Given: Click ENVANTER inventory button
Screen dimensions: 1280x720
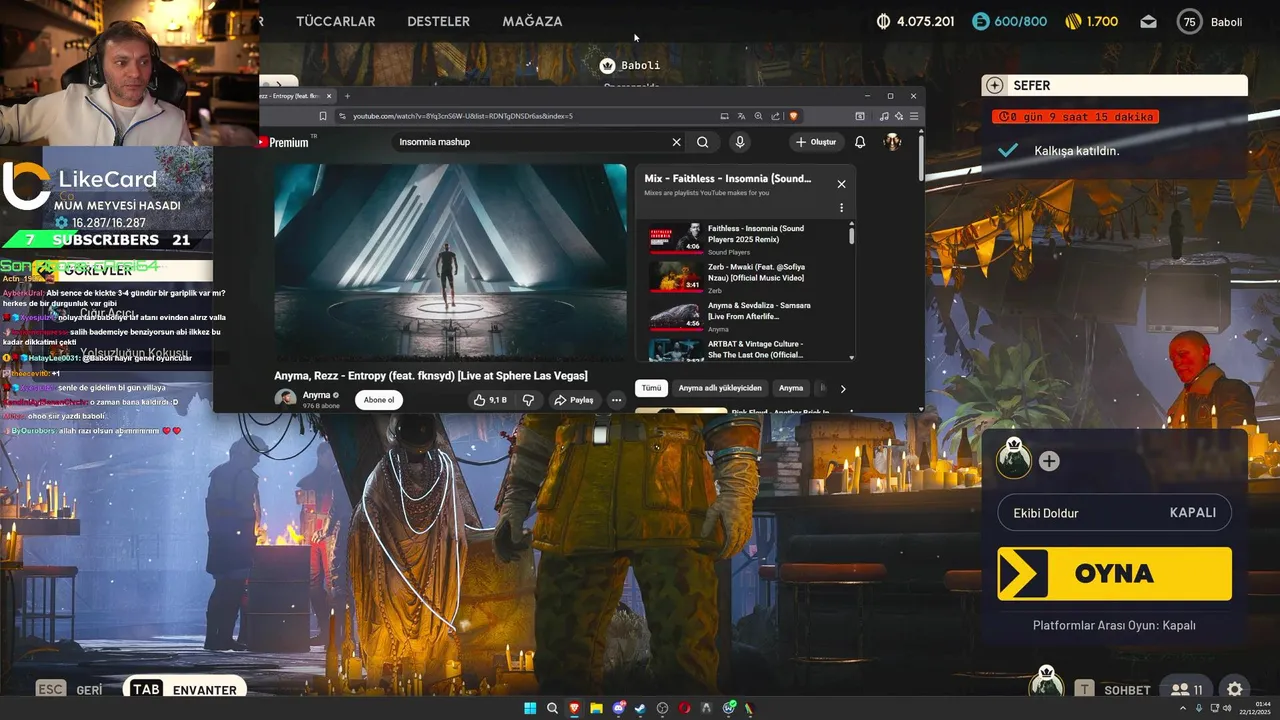Looking at the screenshot, I should 184,689.
